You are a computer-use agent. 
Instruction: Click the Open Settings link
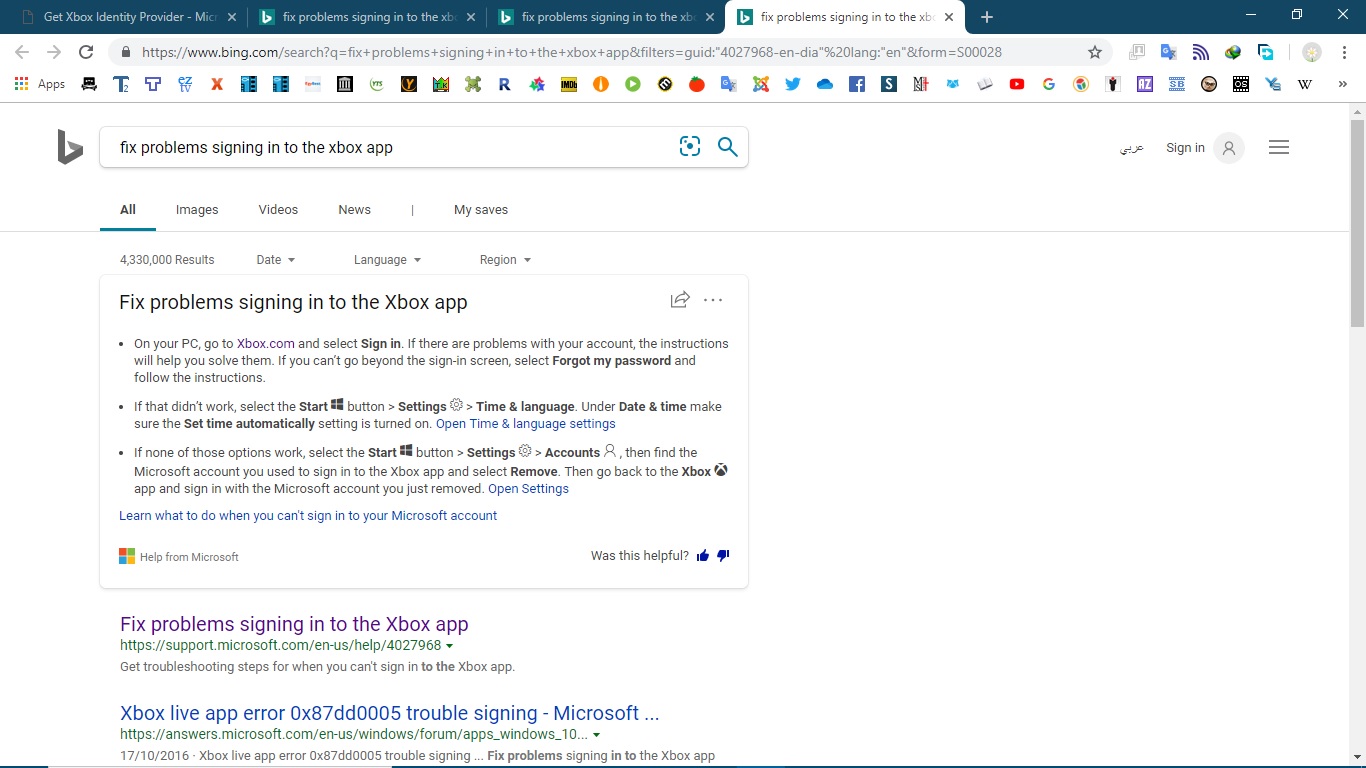[x=528, y=489]
